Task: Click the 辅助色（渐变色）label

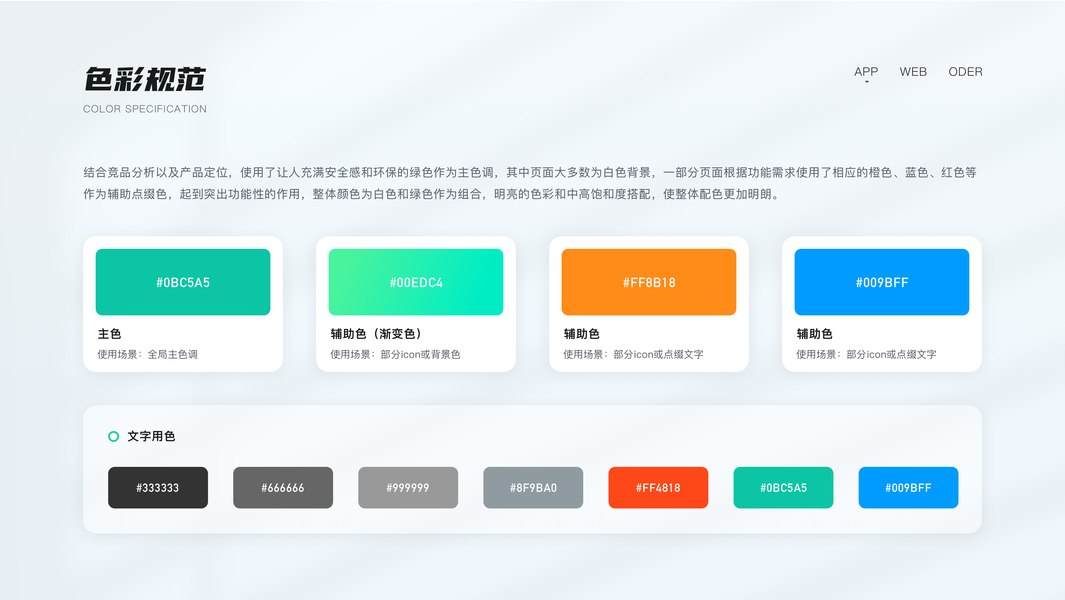Action: pyautogui.click(x=378, y=334)
